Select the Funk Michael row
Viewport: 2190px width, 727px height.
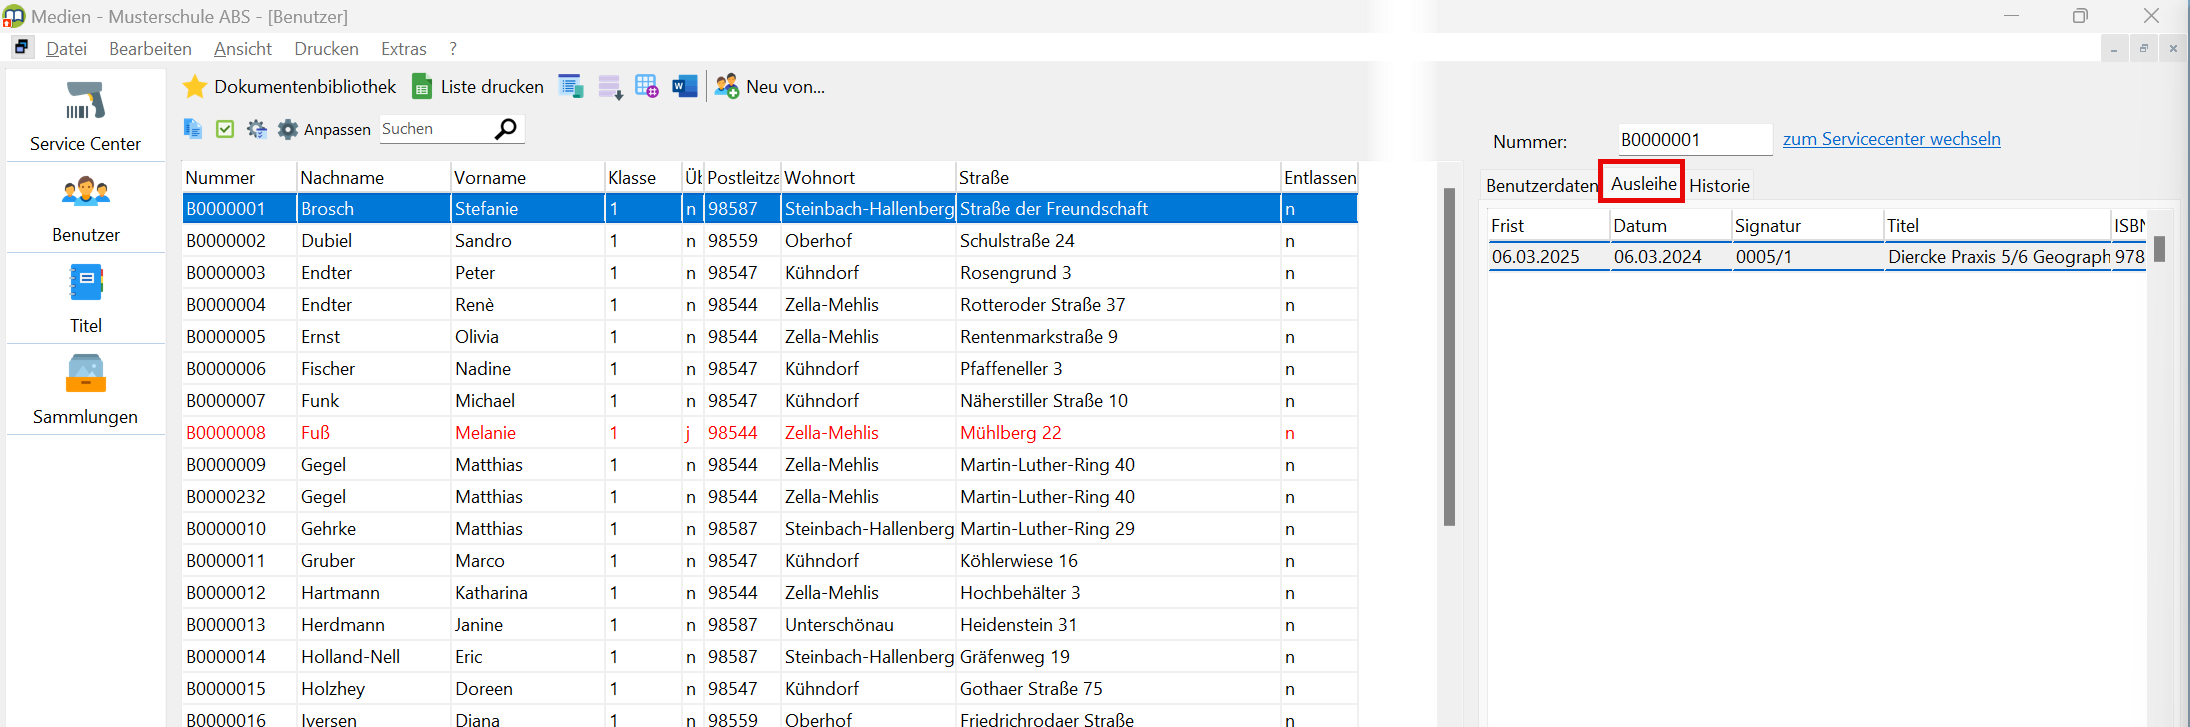click(770, 401)
